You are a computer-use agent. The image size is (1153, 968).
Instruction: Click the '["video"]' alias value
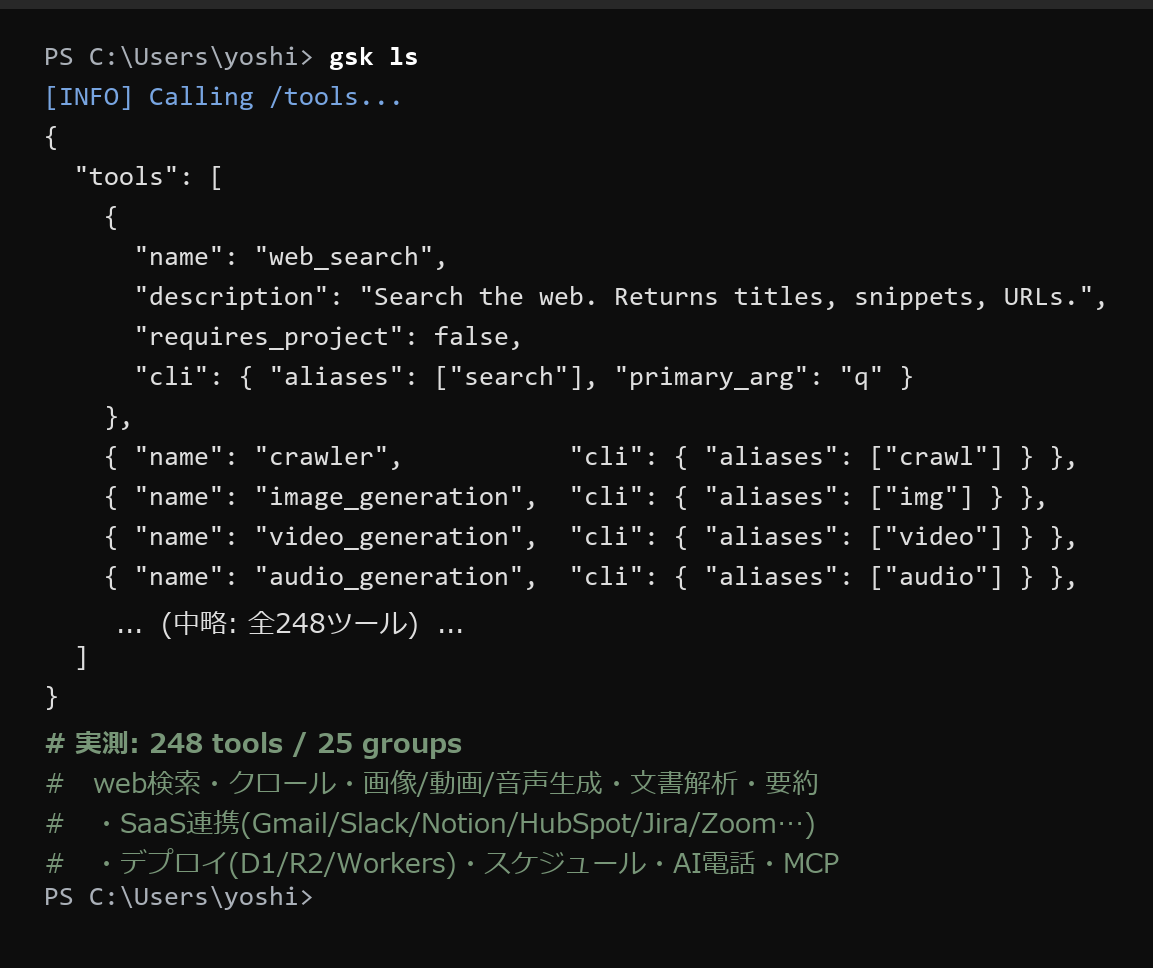935,537
